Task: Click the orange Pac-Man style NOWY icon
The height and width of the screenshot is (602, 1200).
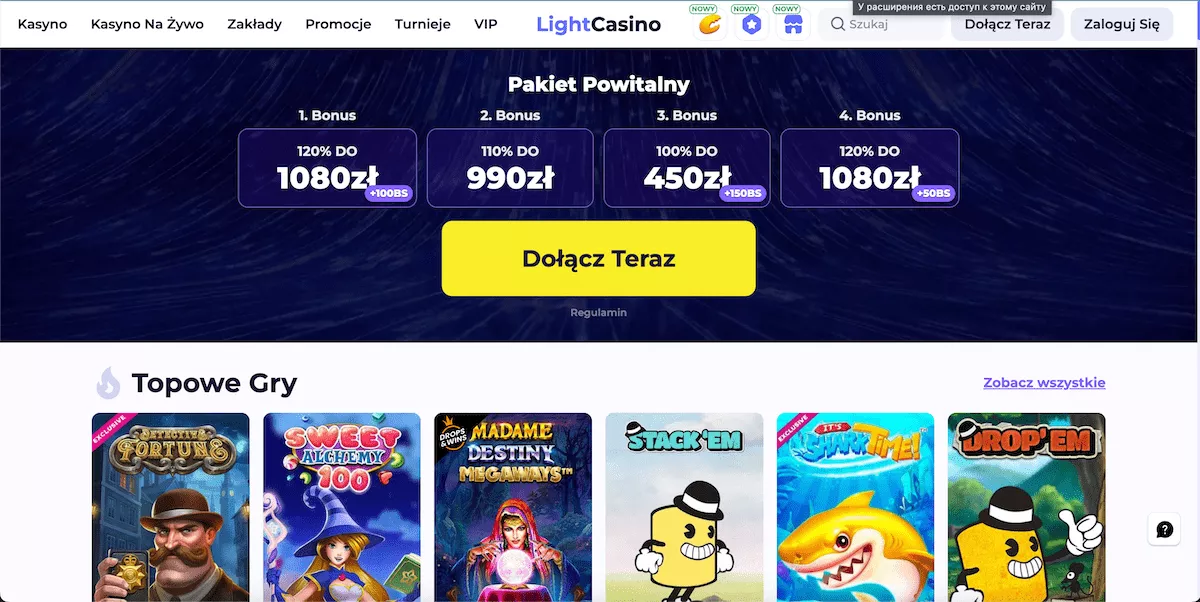Action: (709, 24)
